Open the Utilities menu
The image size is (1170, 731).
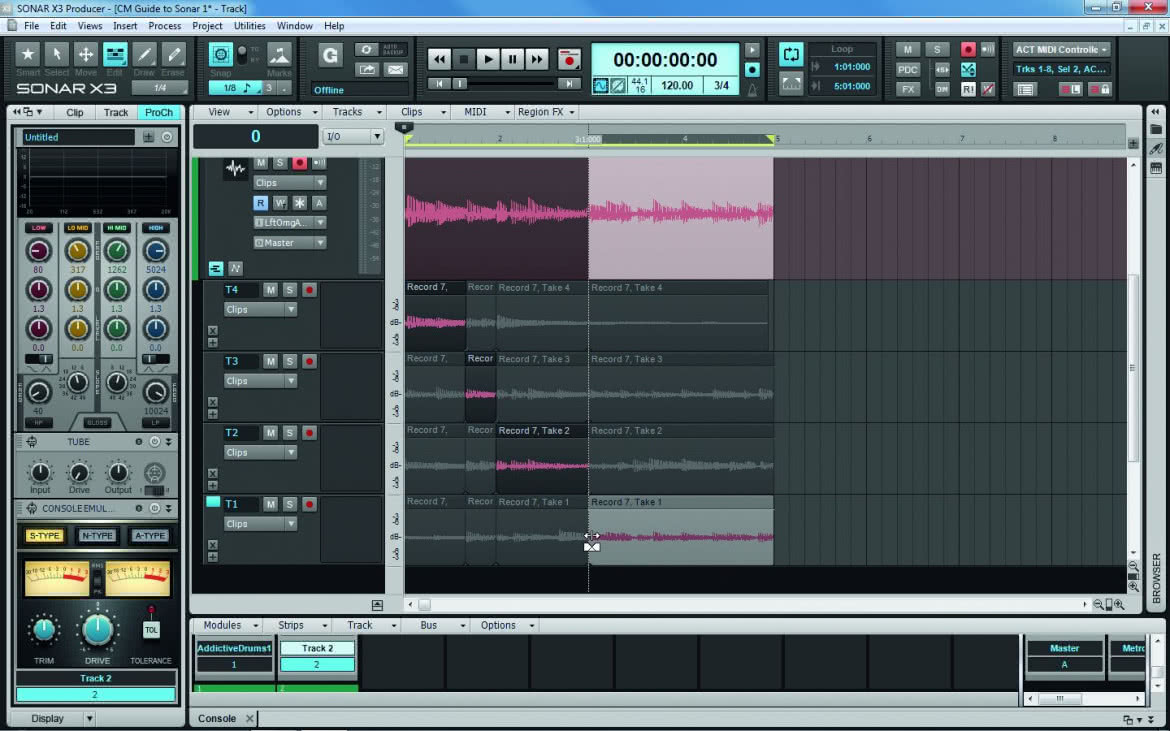point(249,25)
